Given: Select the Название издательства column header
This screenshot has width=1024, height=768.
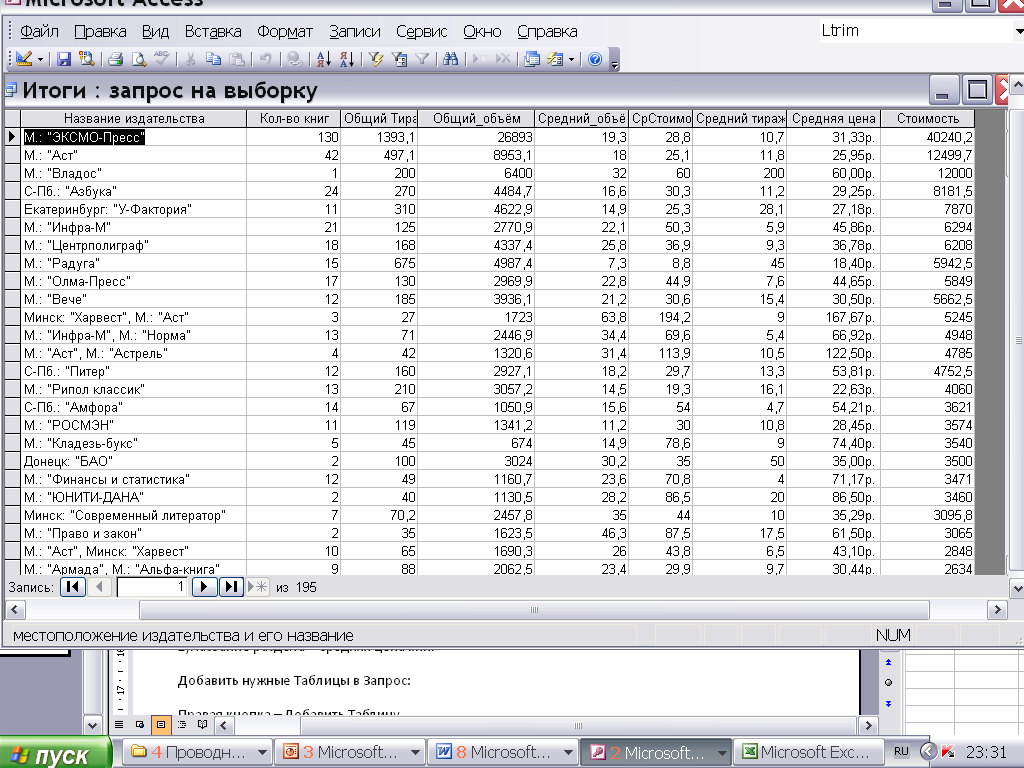Looking at the screenshot, I should click(x=134, y=118).
